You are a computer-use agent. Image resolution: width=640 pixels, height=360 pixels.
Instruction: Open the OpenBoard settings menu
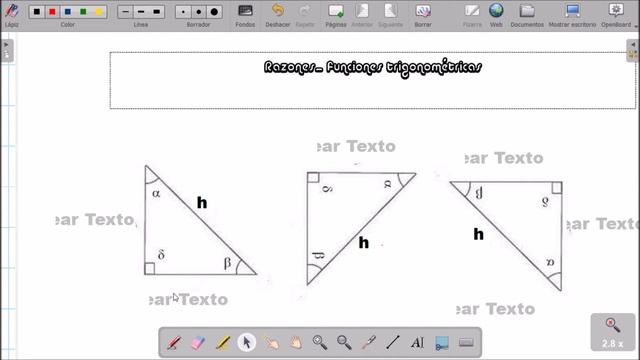(x=617, y=15)
